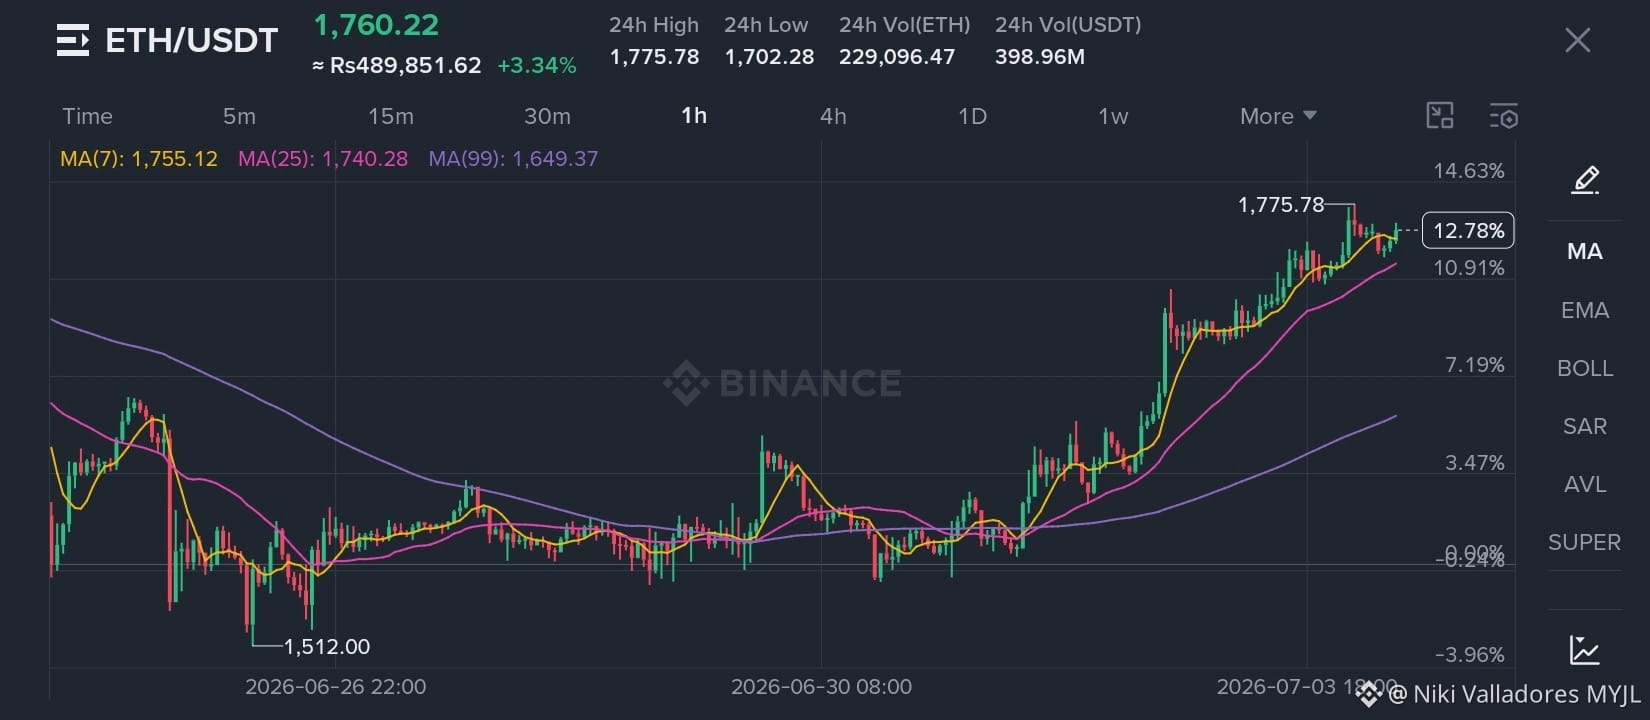Screen dimensions: 1650x720
Task: Select the Time chart interval
Action: 88,116
